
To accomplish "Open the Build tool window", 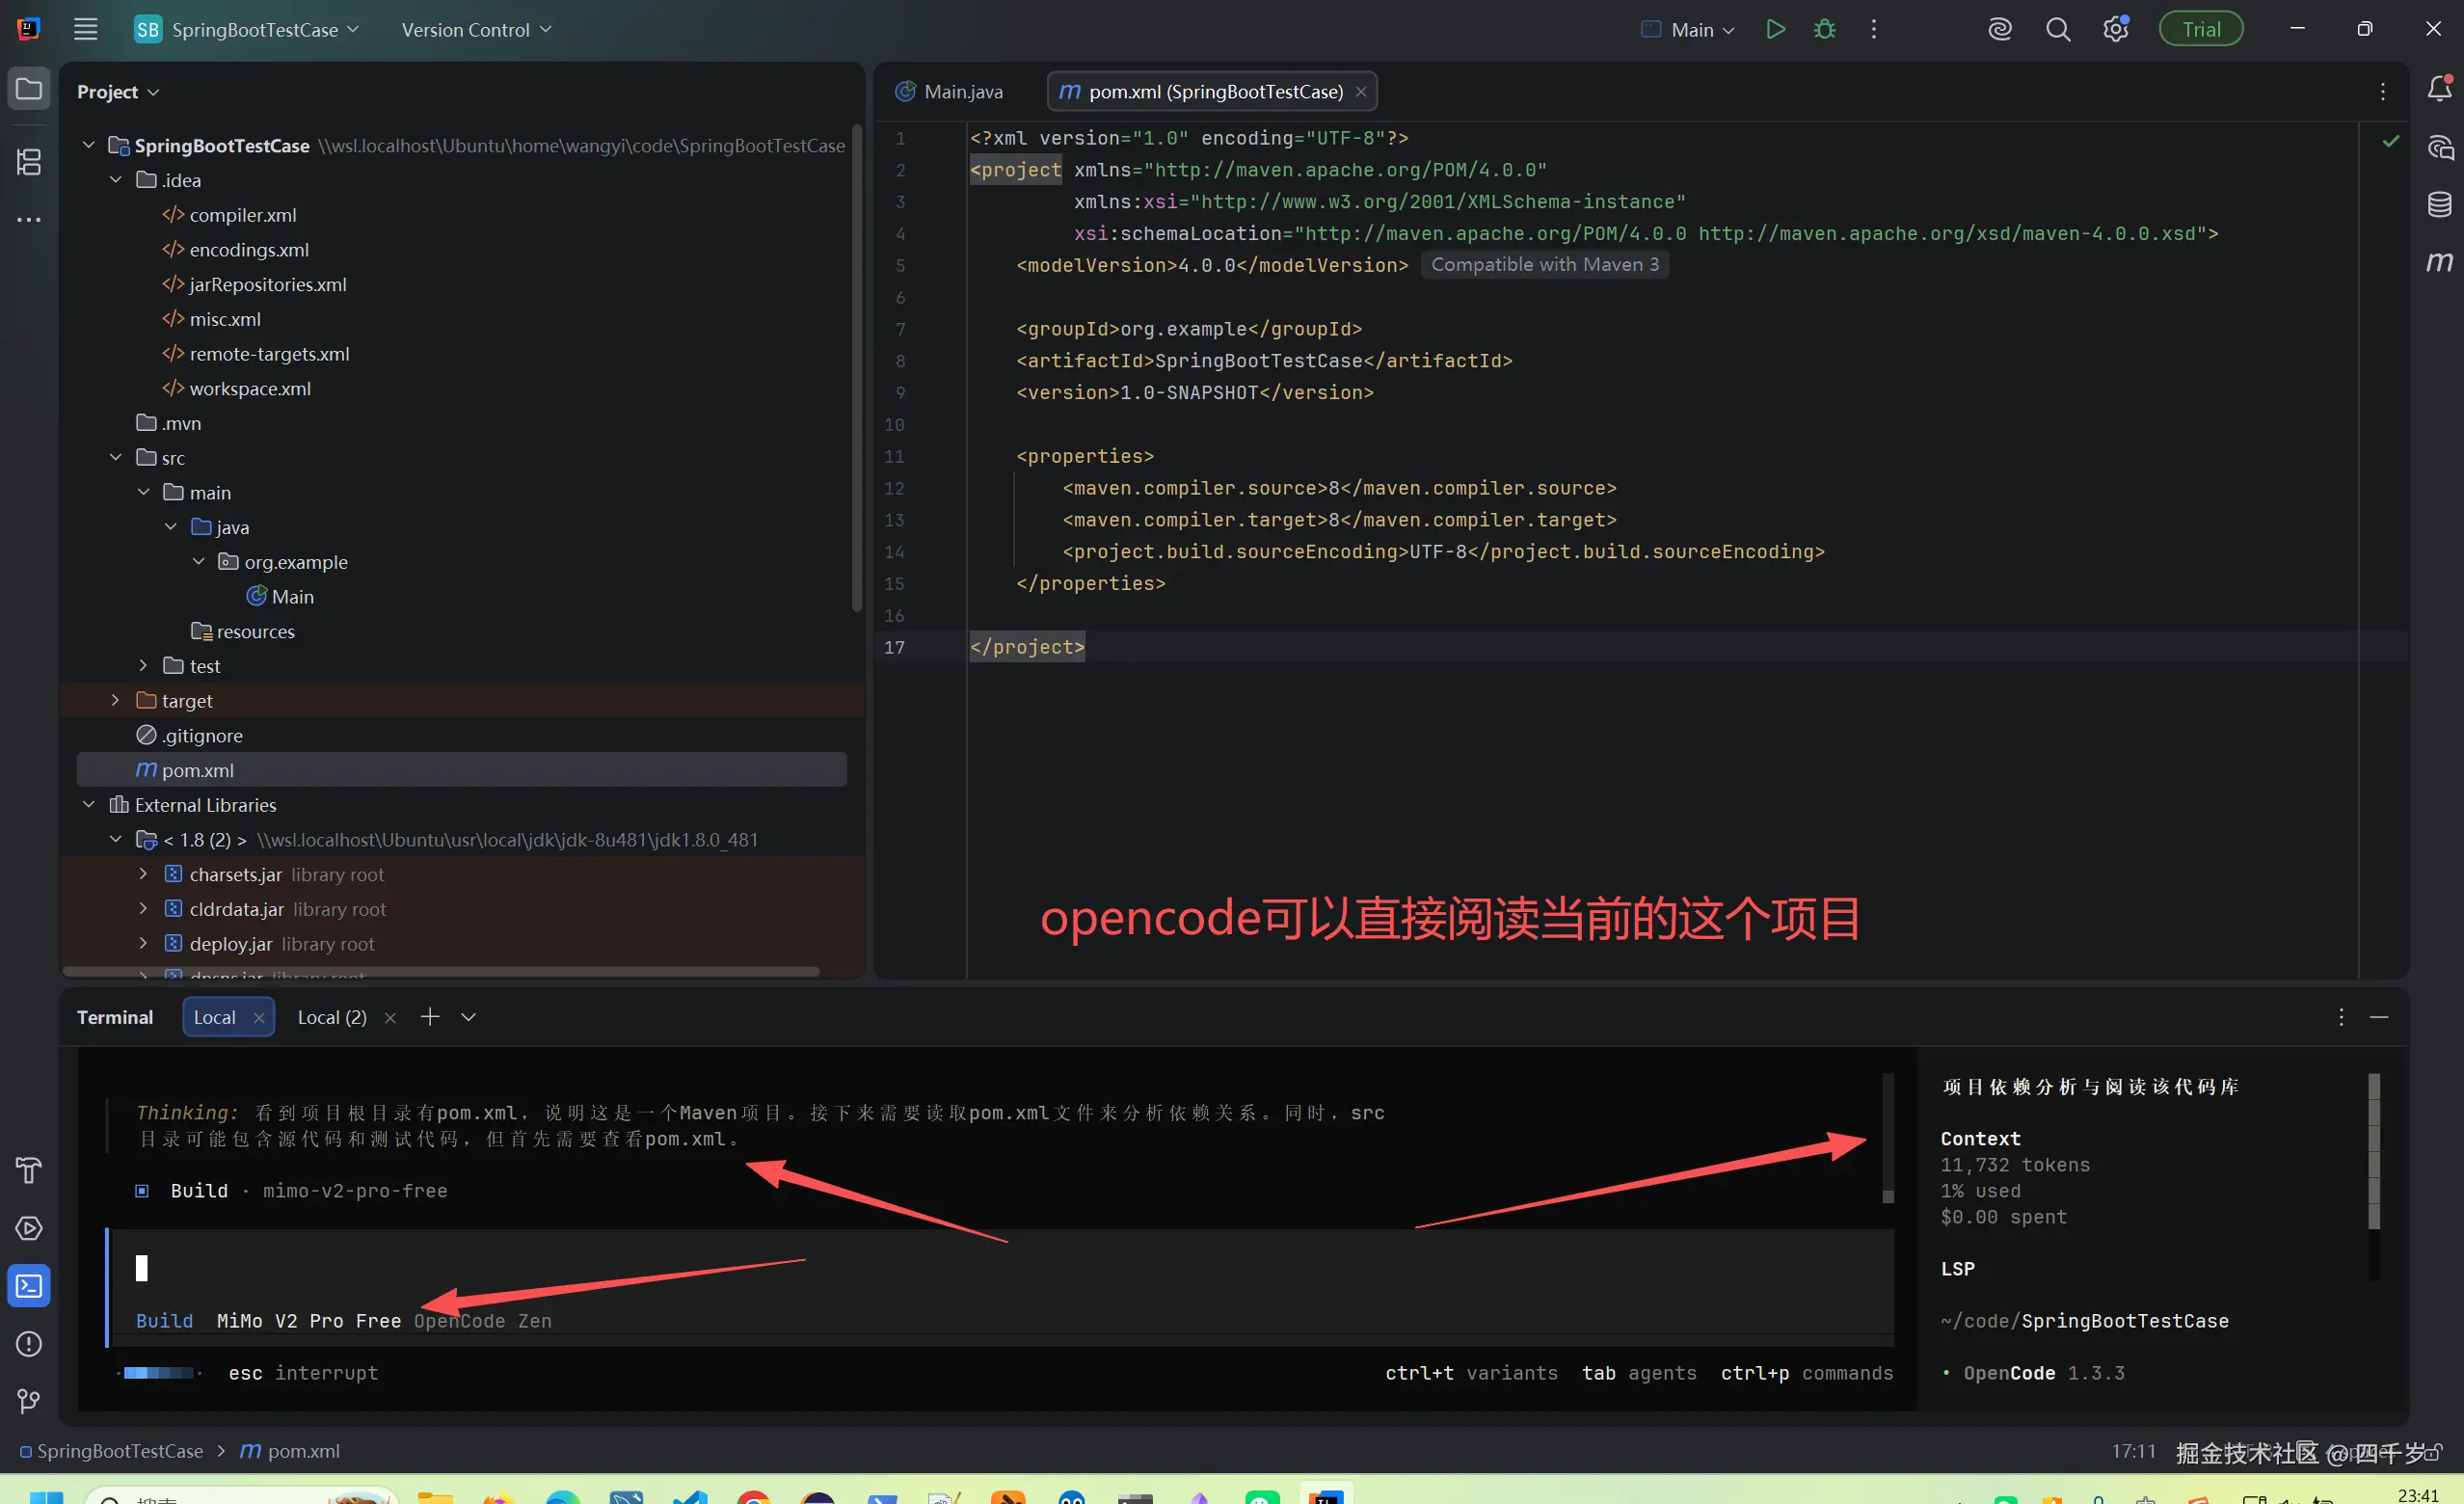I will click(28, 1170).
